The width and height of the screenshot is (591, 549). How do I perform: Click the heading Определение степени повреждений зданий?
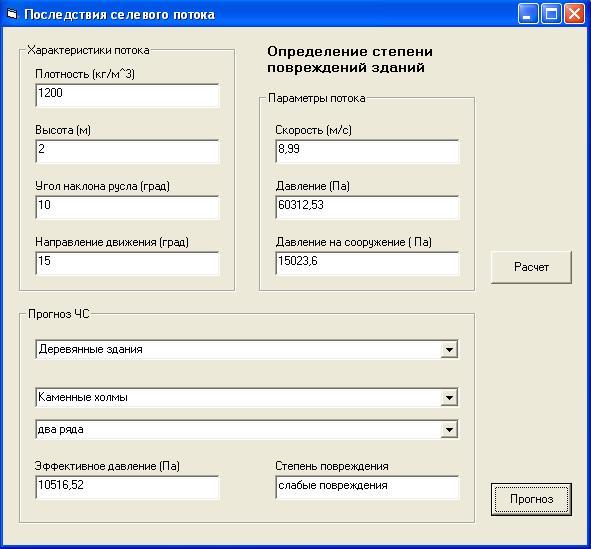[x=350, y=60]
